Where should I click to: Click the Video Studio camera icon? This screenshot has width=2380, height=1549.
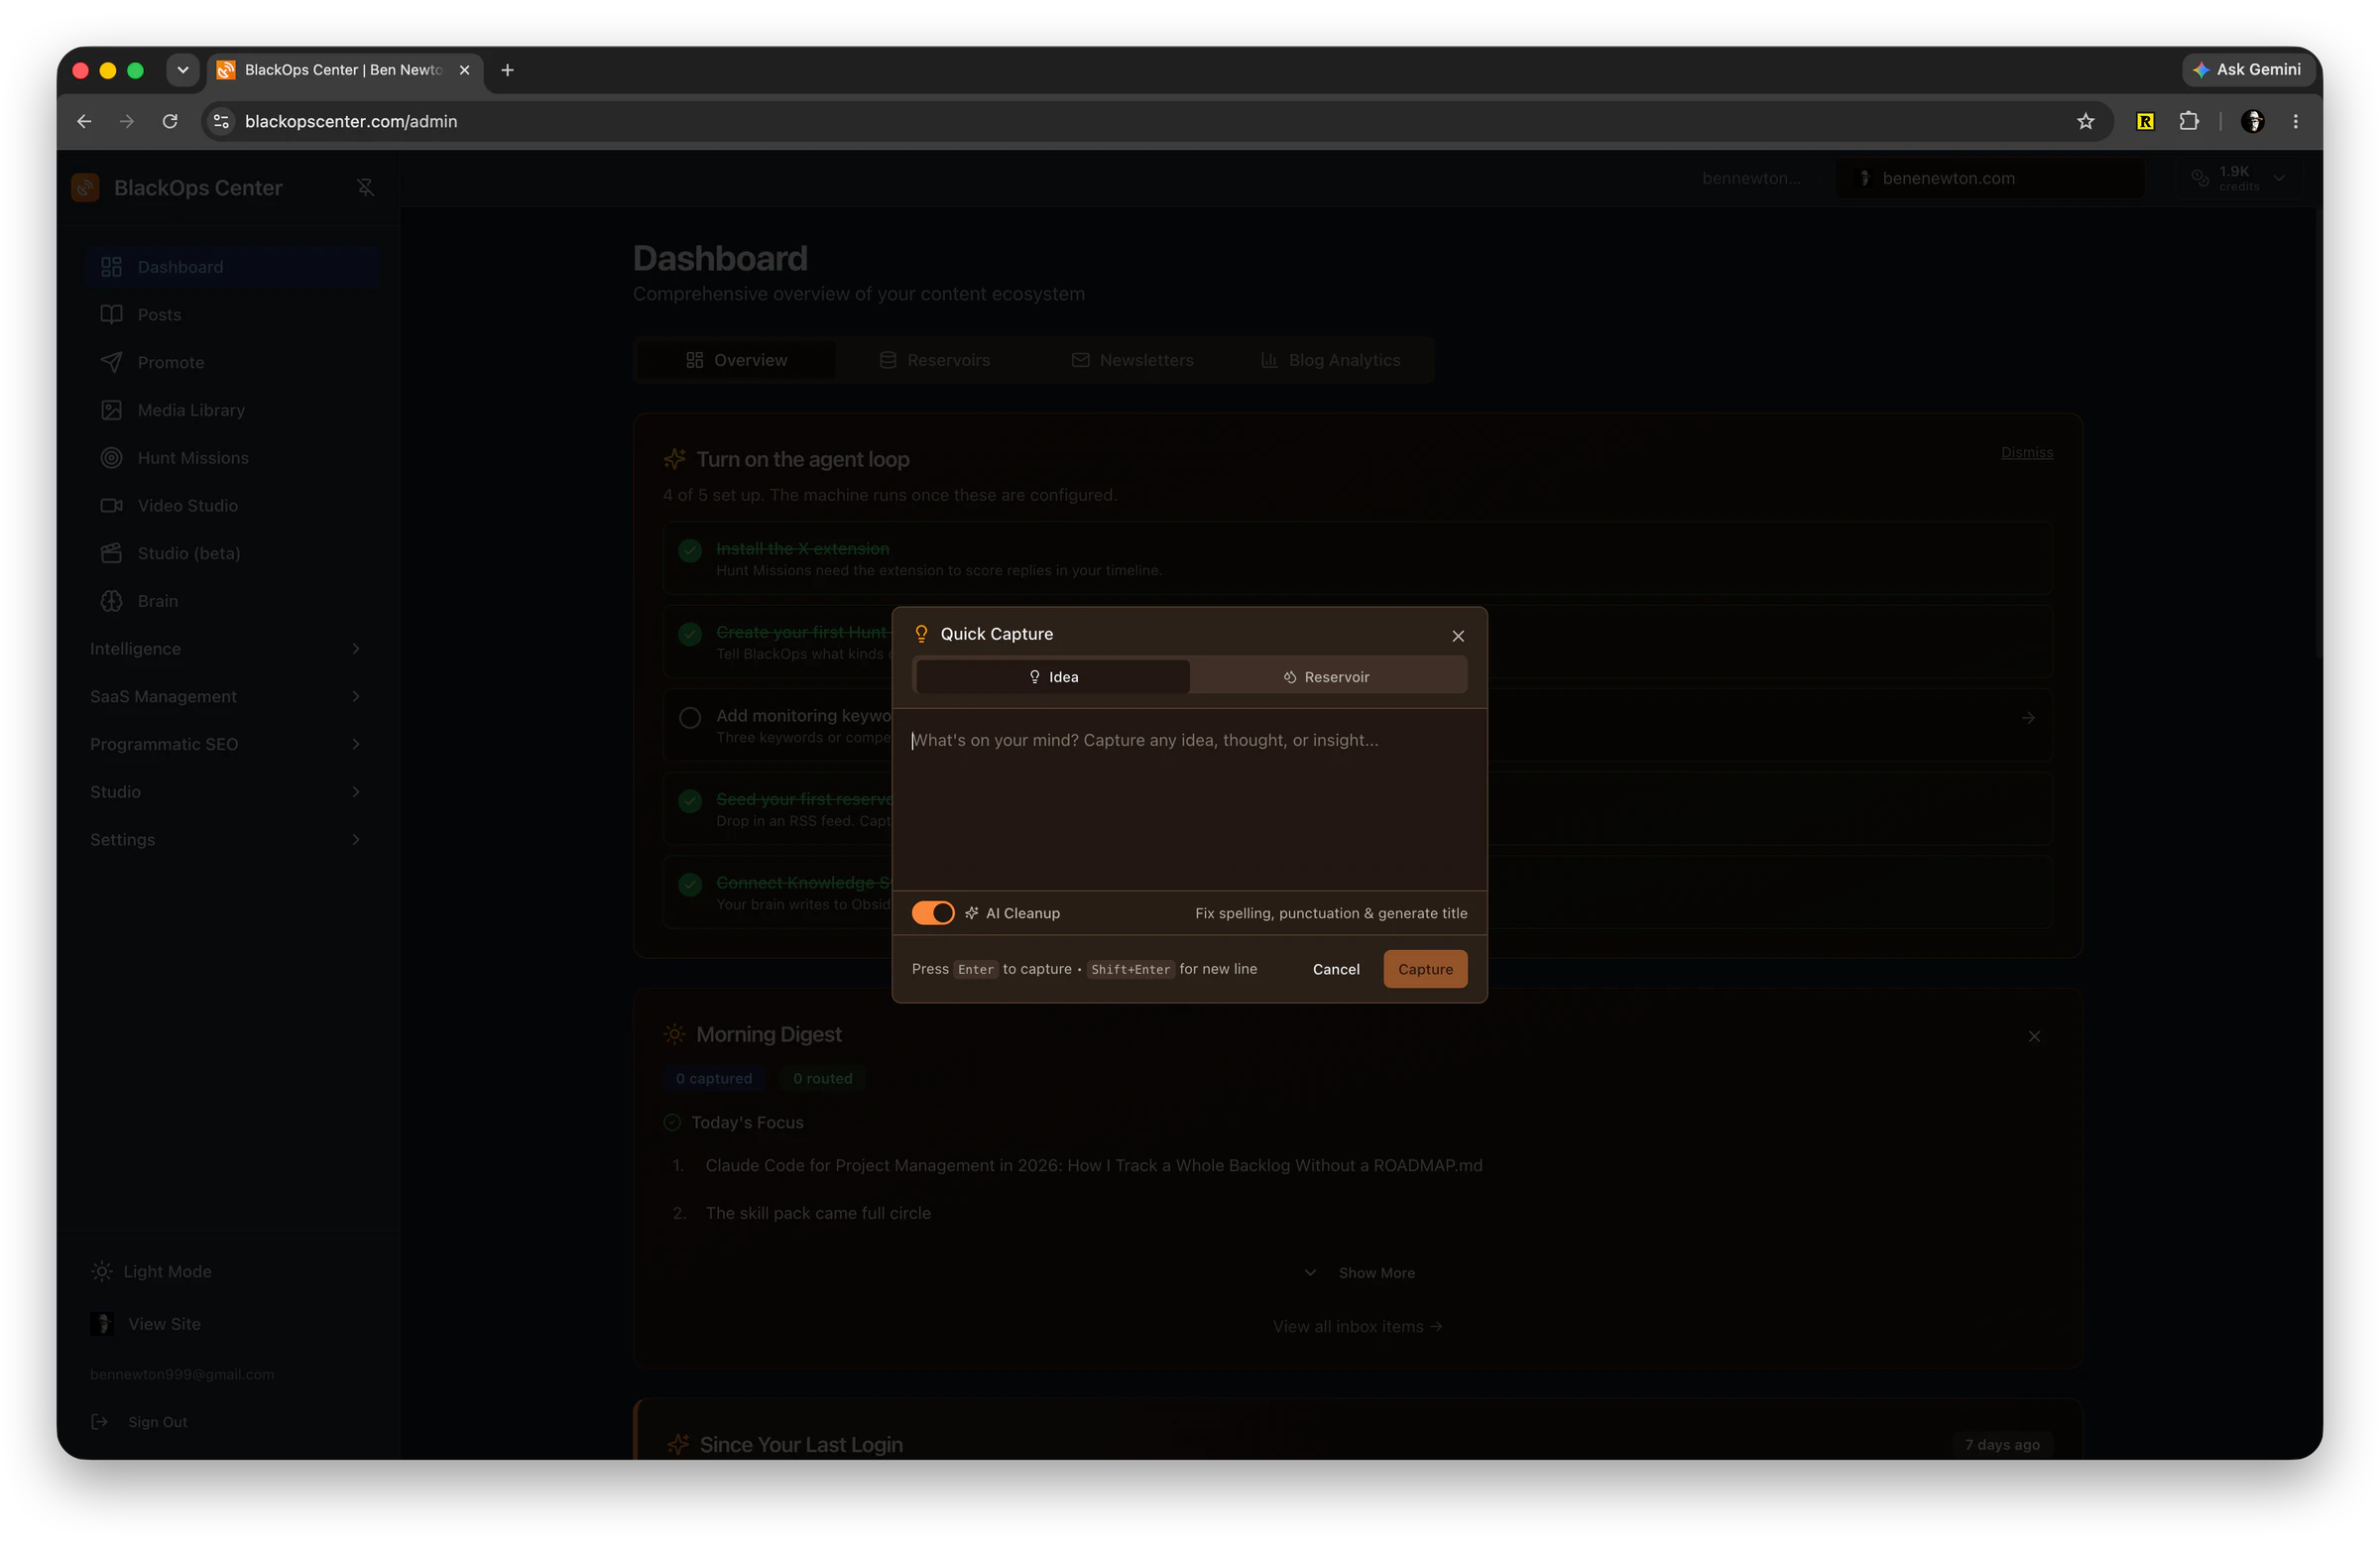point(112,505)
